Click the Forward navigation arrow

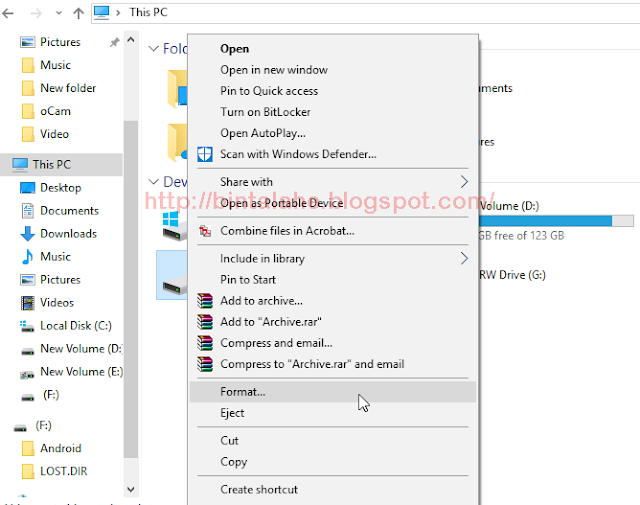(36, 13)
